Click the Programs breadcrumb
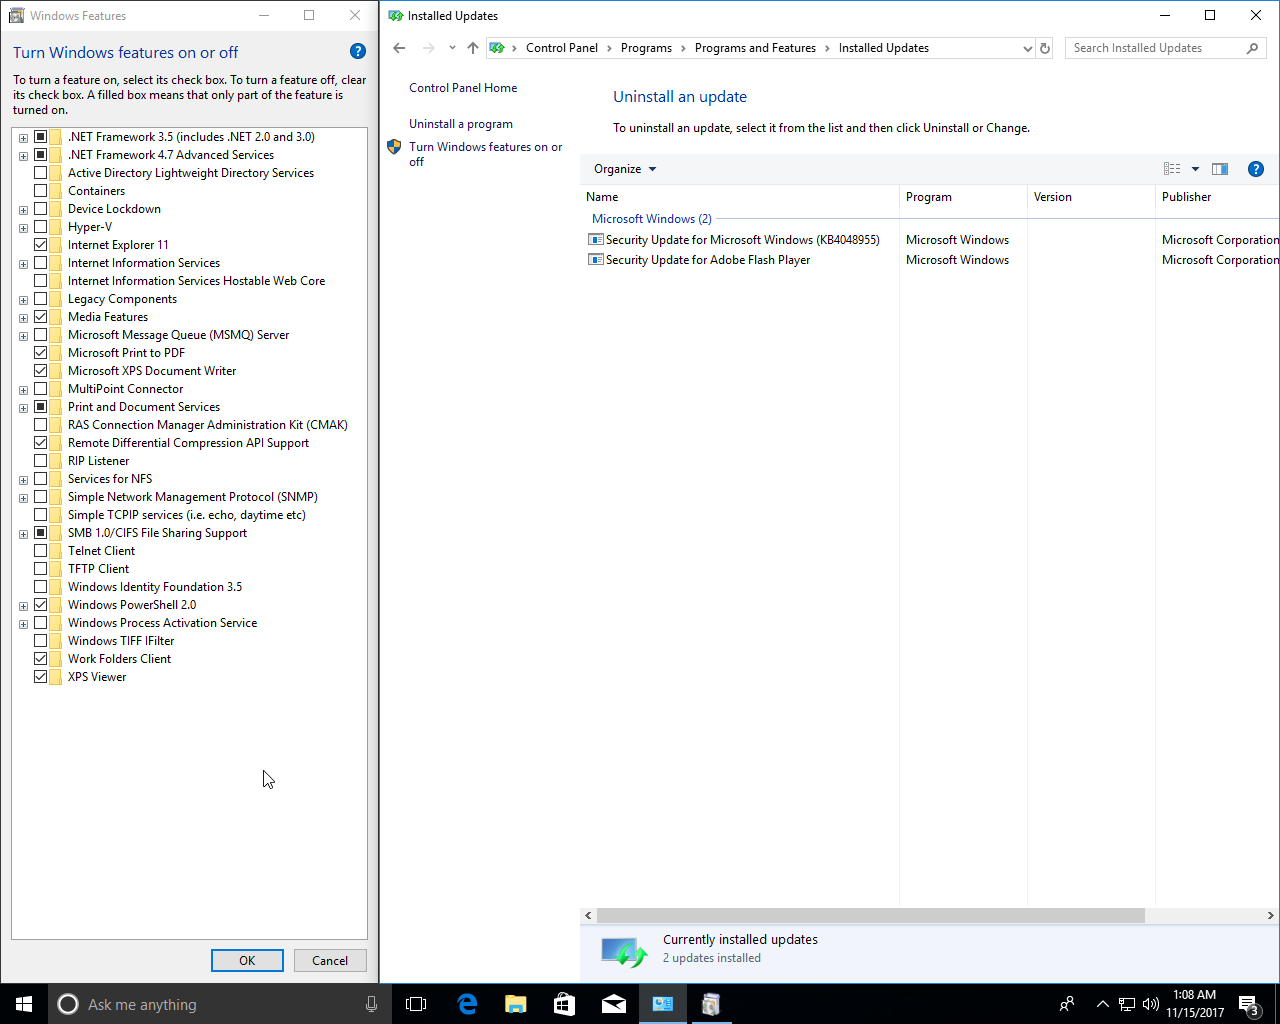1280x1024 pixels. click(x=646, y=48)
